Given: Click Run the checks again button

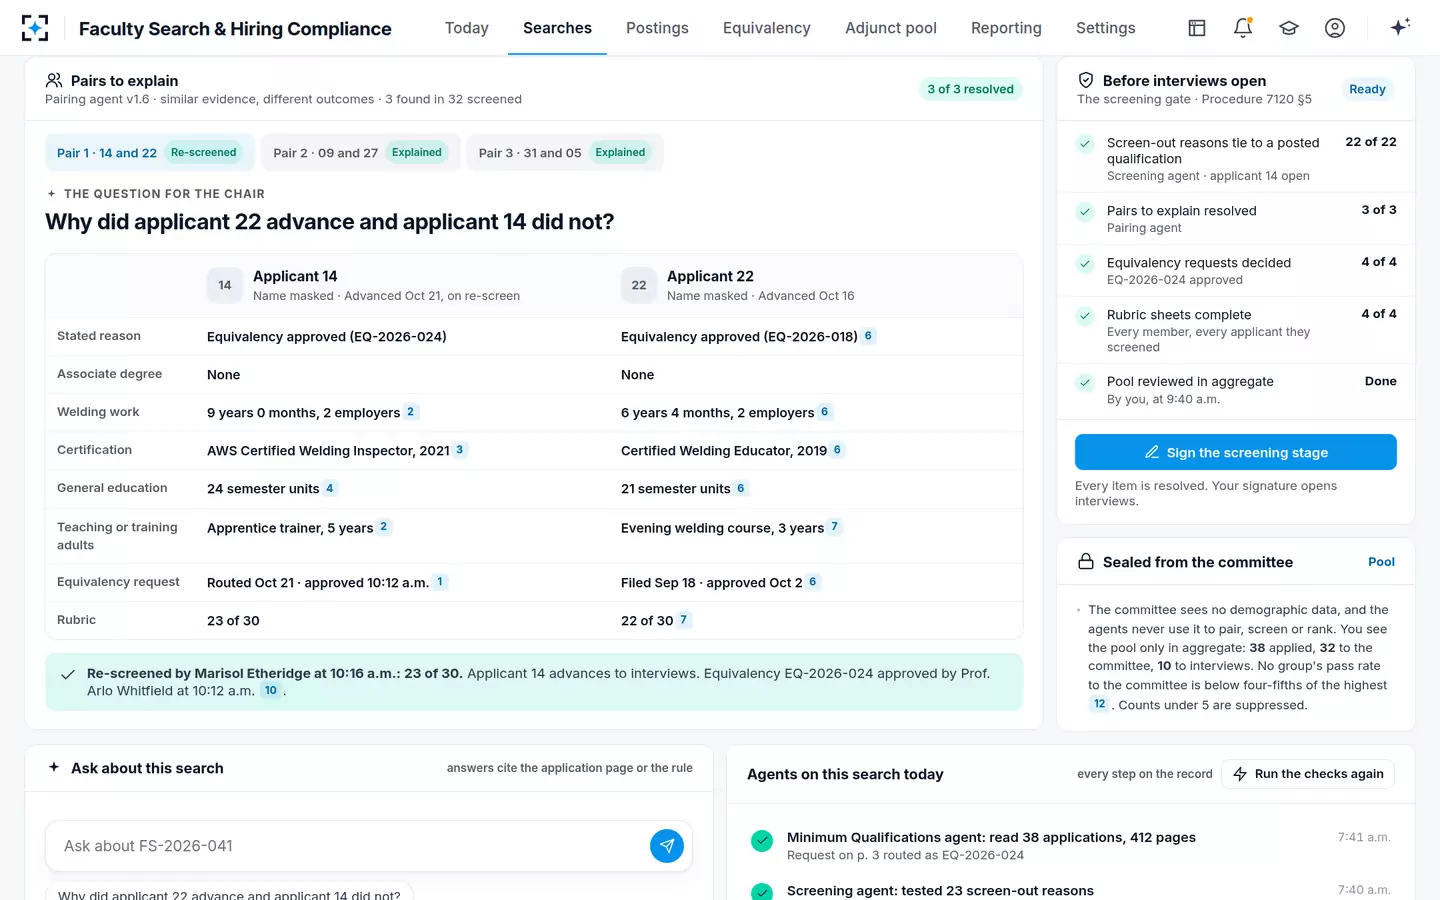Looking at the screenshot, I should click(x=1308, y=774).
